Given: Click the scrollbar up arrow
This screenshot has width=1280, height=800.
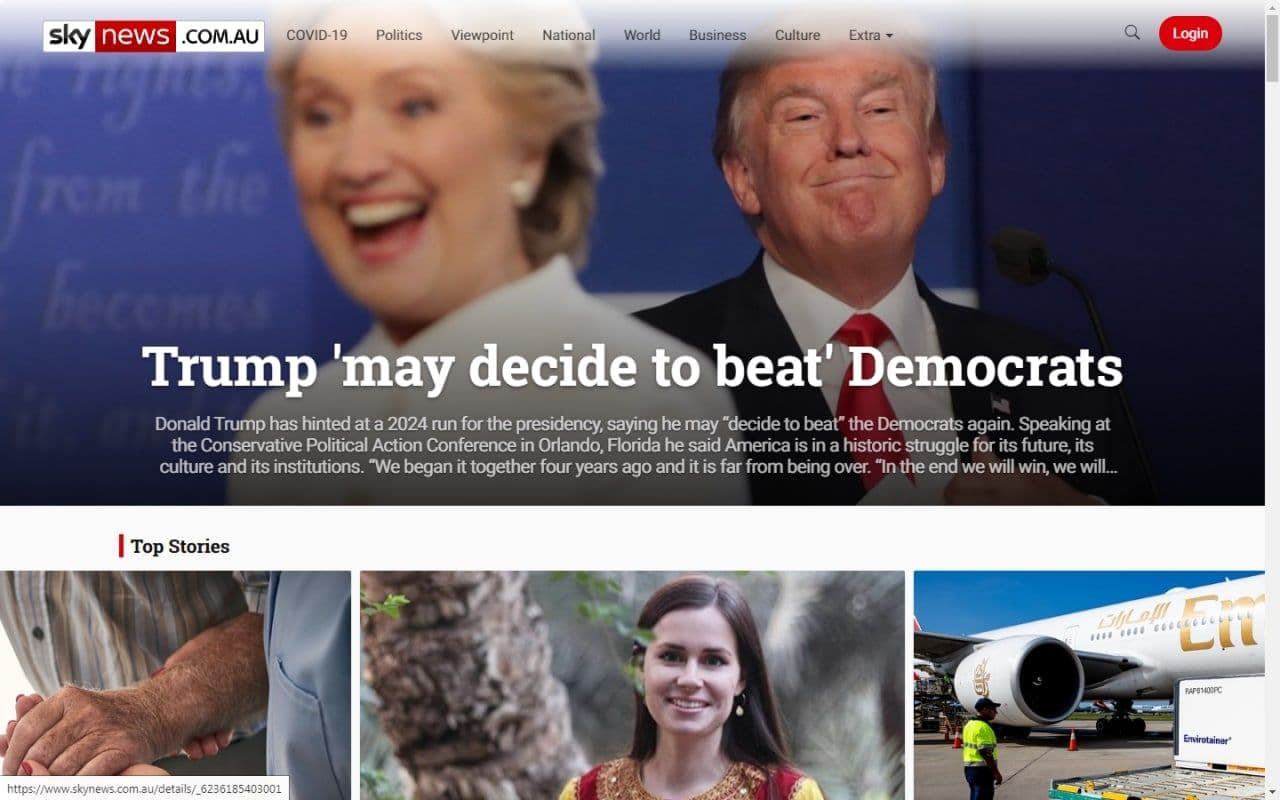Looking at the screenshot, I should tap(1272, 8).
